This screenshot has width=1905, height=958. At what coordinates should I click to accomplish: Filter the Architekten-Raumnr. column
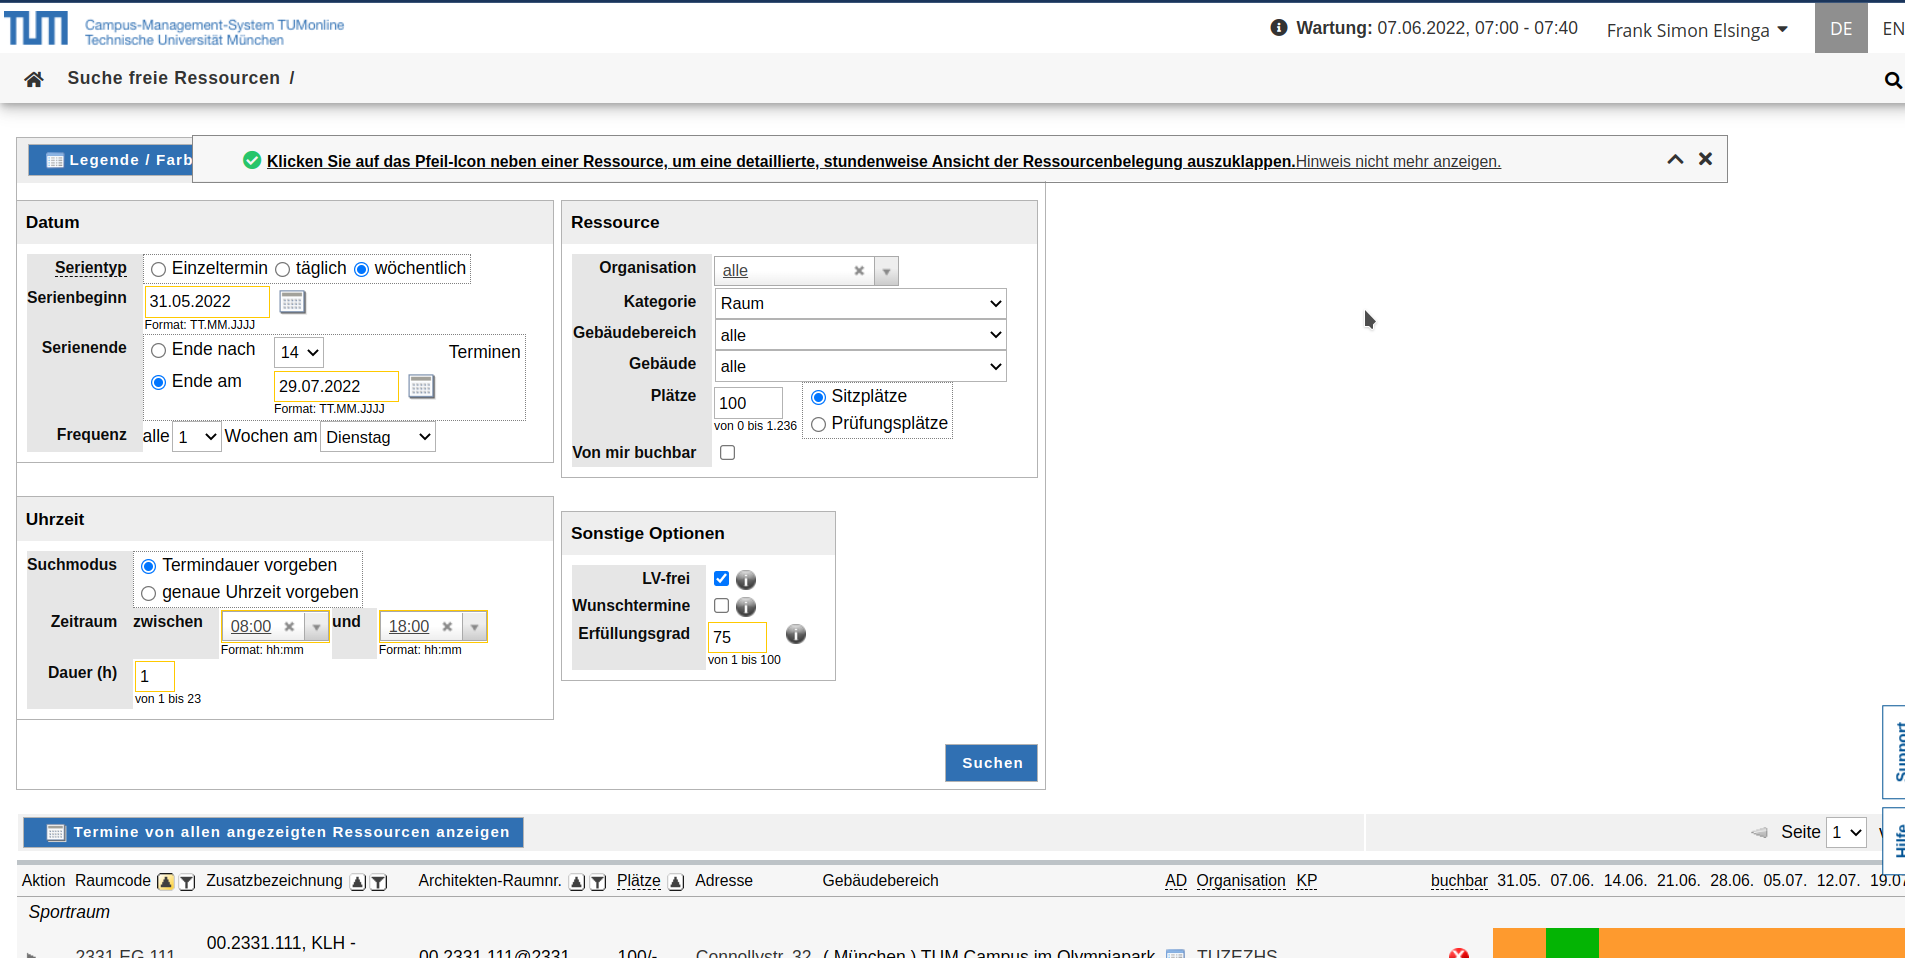598,882
